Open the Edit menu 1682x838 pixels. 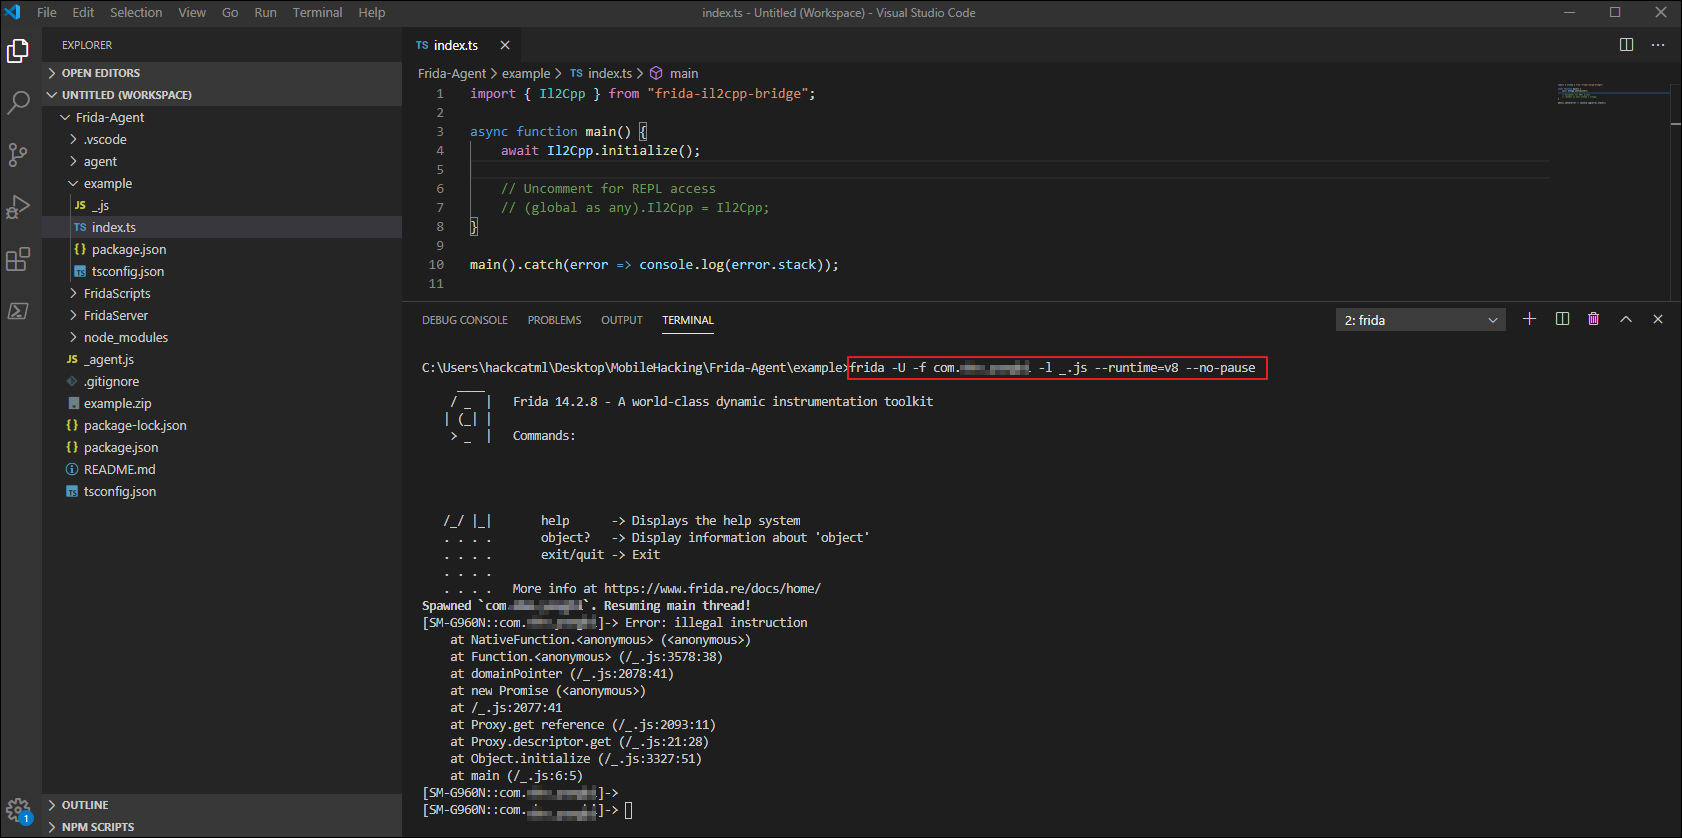83,13
